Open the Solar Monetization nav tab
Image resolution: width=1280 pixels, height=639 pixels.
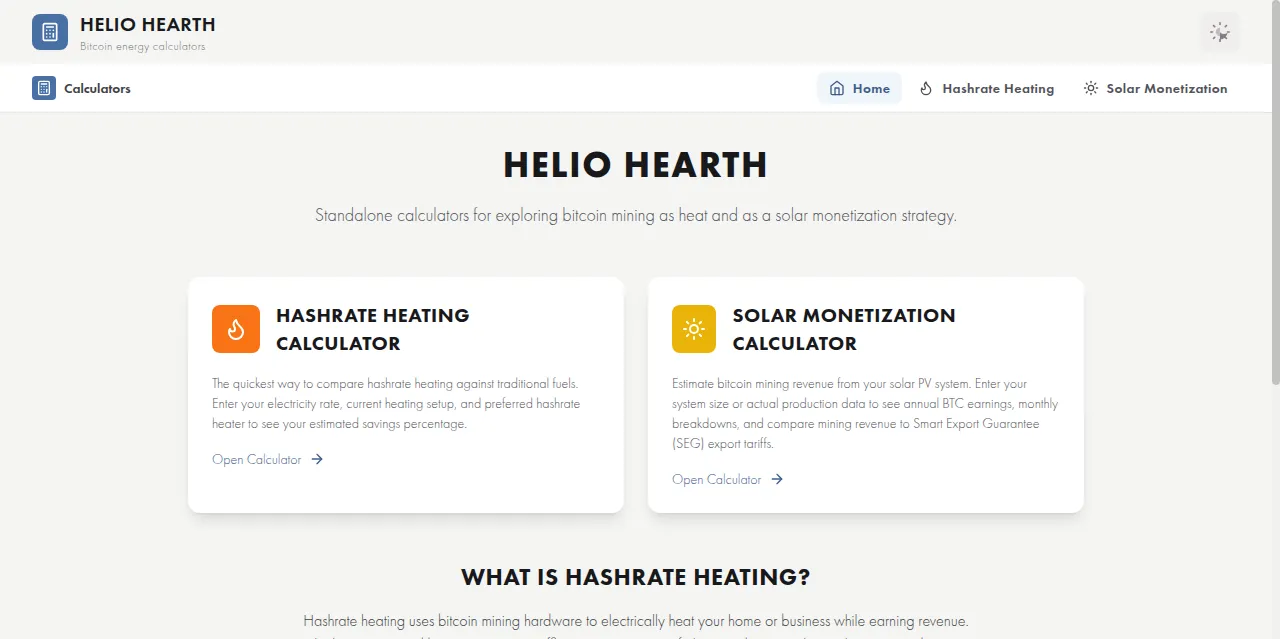tap(1155, 88)
